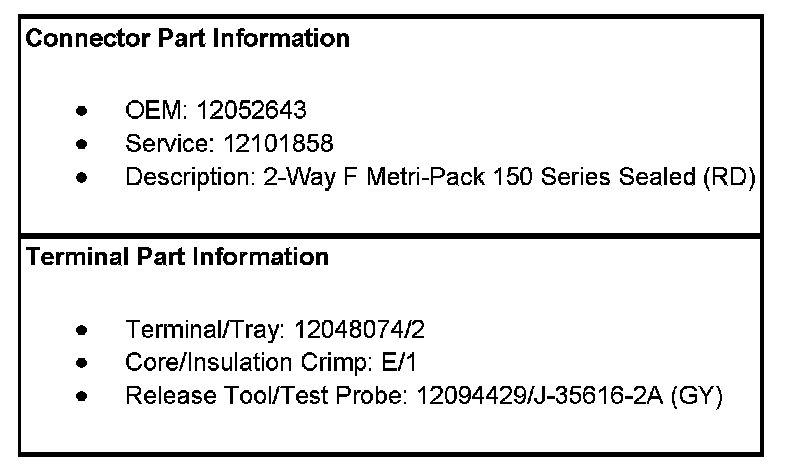Select the Service part number 12101858
800x470 pixels.
point(270,143)
